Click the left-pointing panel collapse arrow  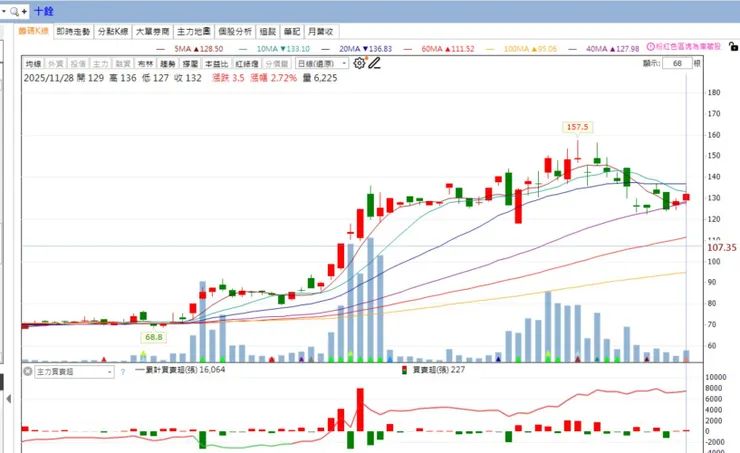(x=8, y=399)
